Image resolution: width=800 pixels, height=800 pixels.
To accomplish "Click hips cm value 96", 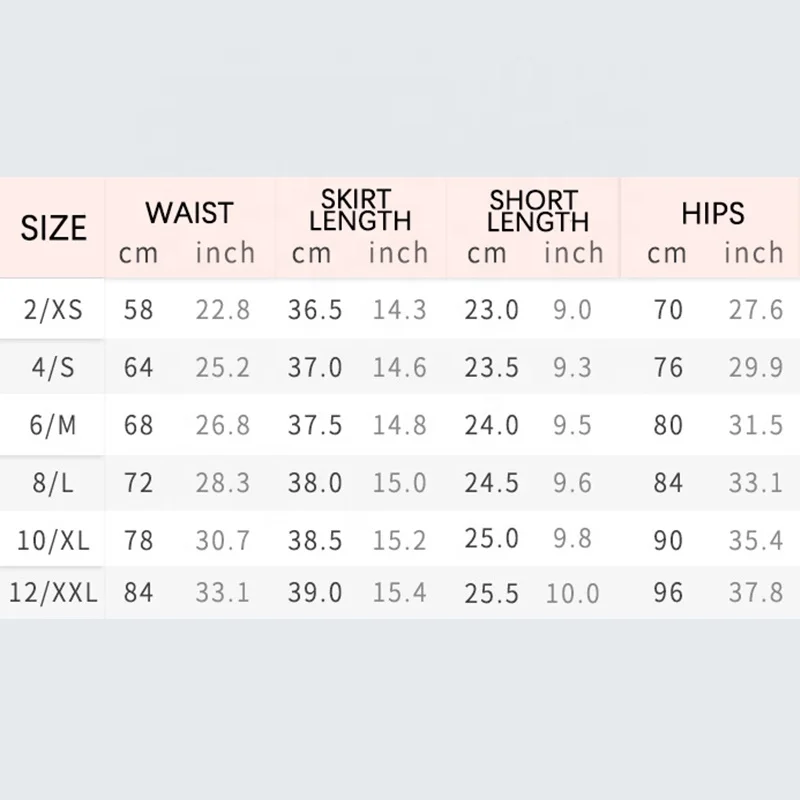I will 668,593.
